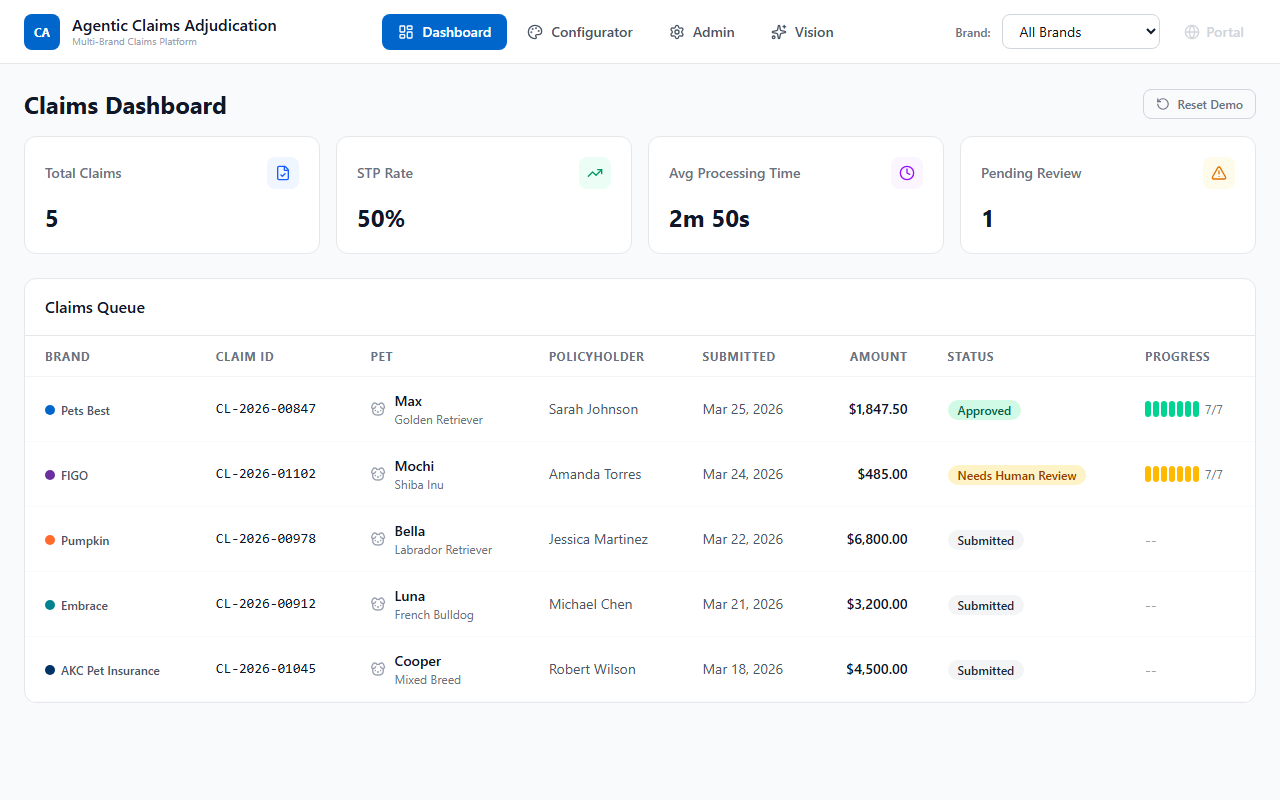
Task: Click the globe icon beside Portal
Action: 1191,32
